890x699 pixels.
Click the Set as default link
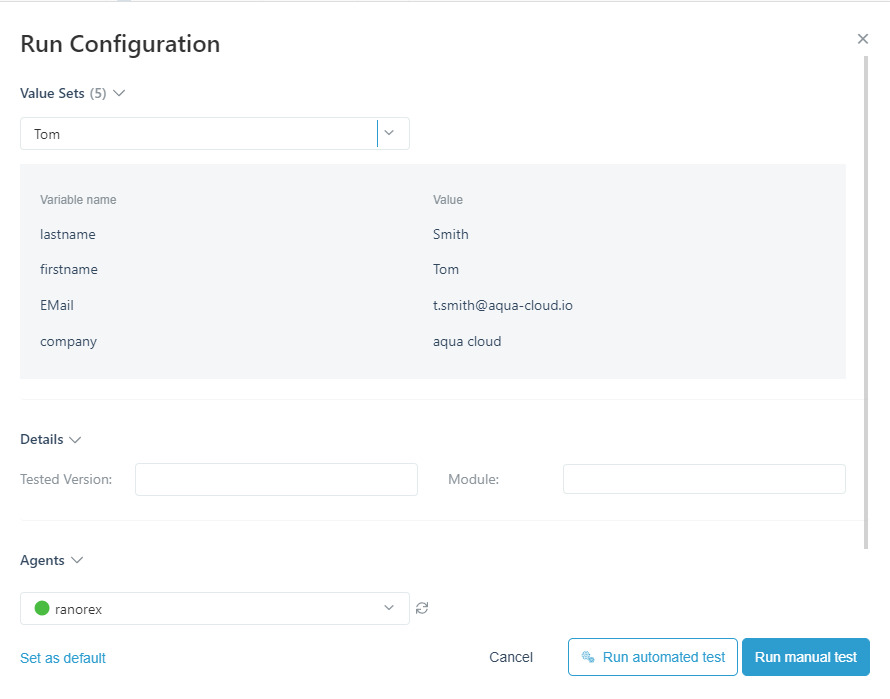click(x=63, y=658)
